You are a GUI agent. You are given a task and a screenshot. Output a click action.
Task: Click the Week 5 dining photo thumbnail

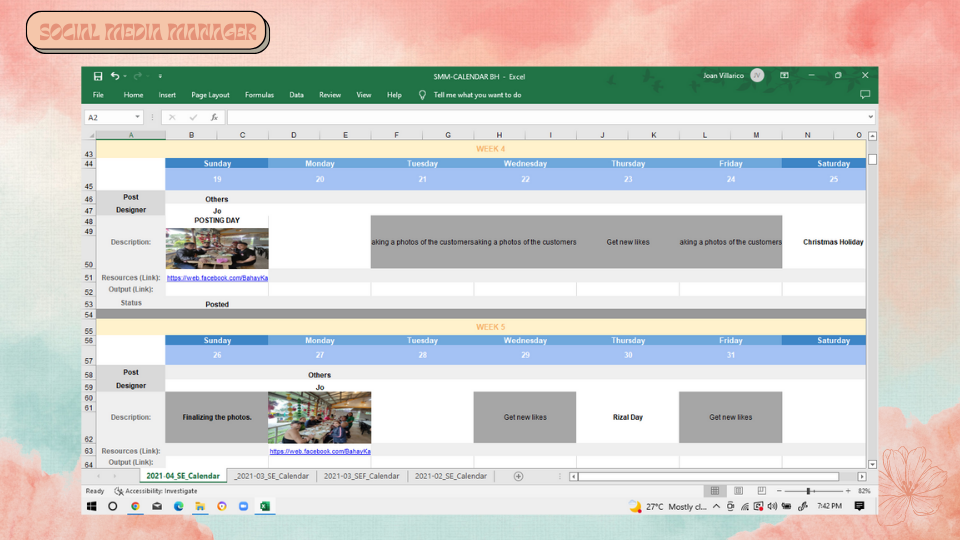[320, 418]
